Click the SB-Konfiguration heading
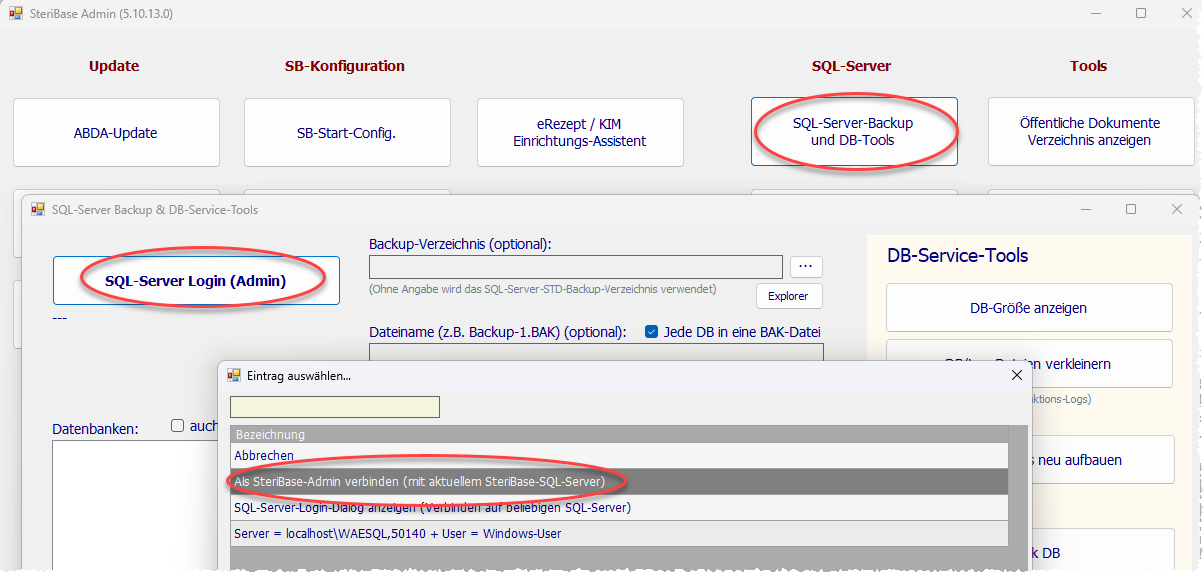 click(345, 66)
